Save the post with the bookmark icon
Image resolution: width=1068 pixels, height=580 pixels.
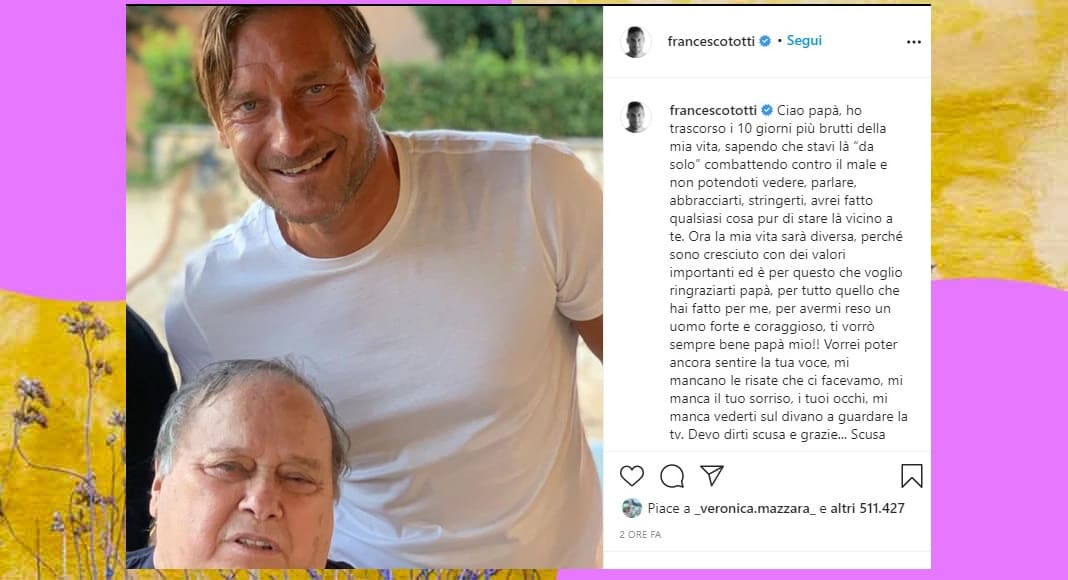911,475
